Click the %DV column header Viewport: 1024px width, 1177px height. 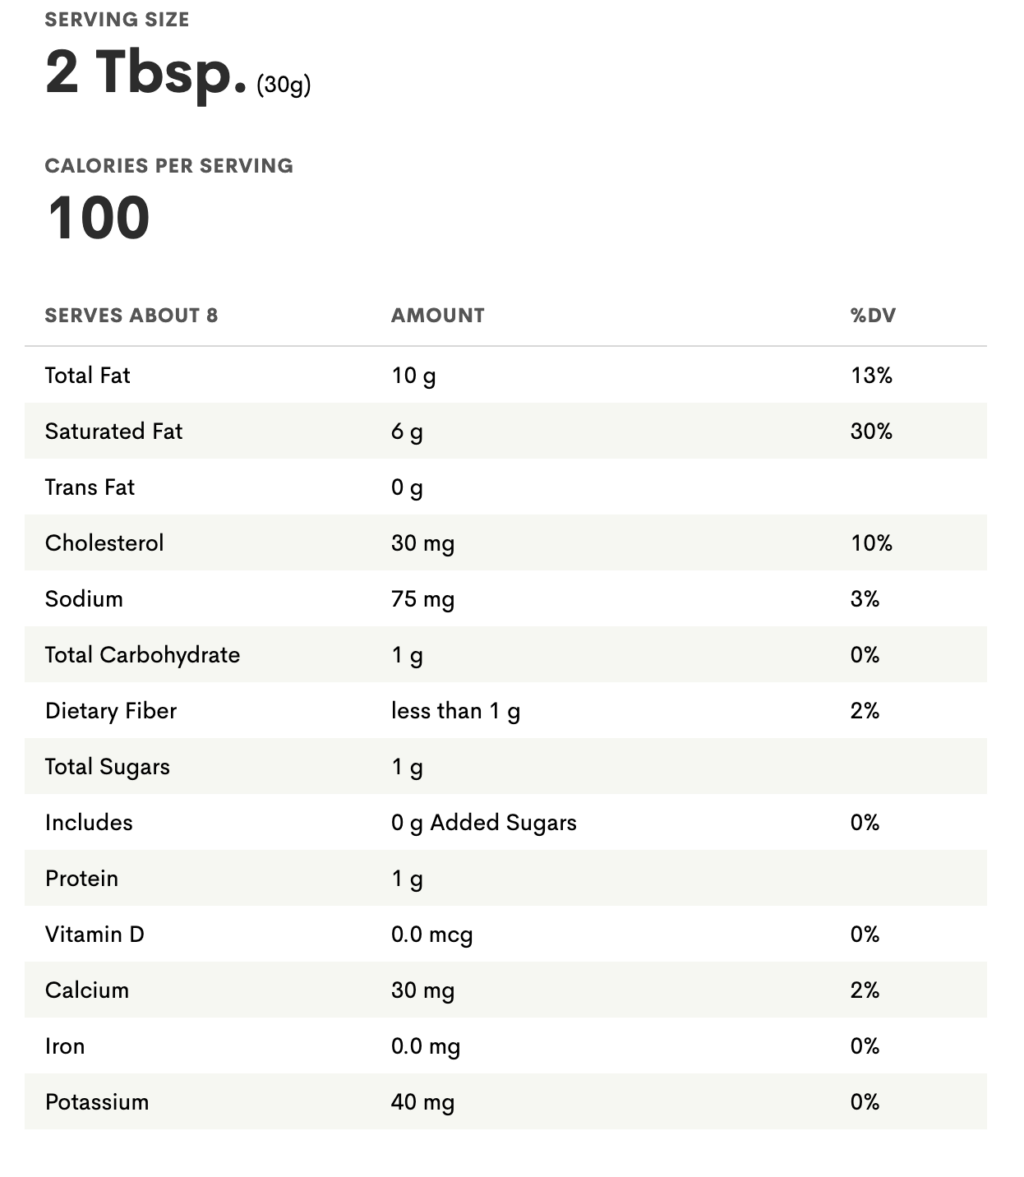tap(872, 316)
